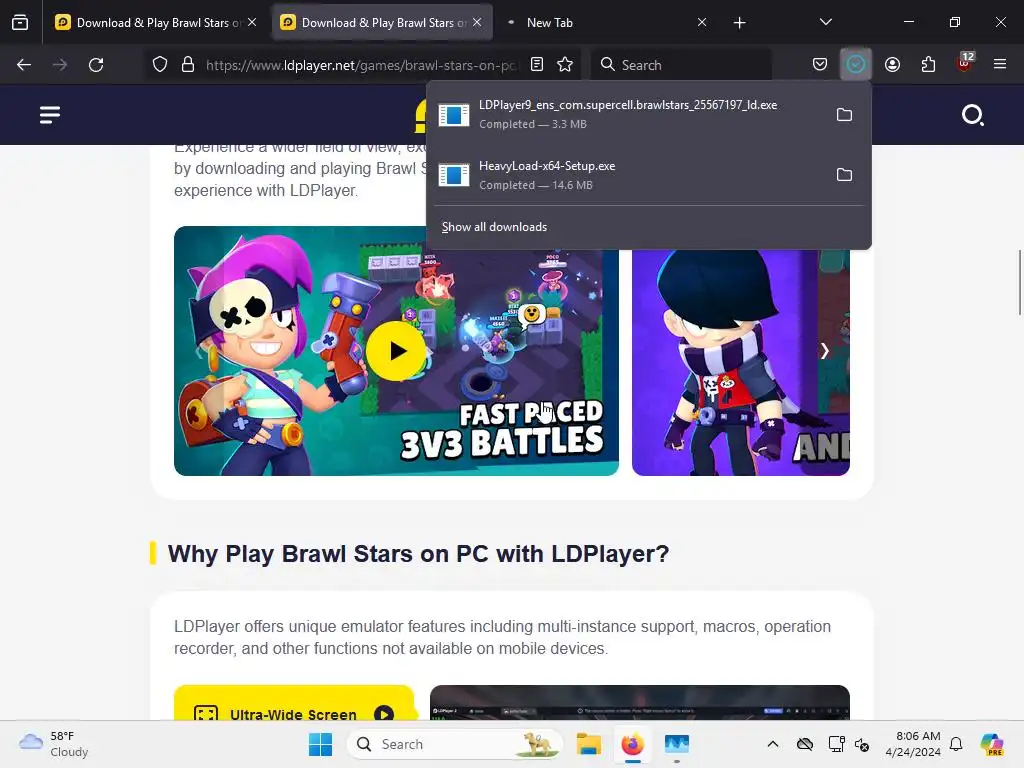Open uBlock extension with 12 badge
1024x768 pixels.
coord(964,63)
